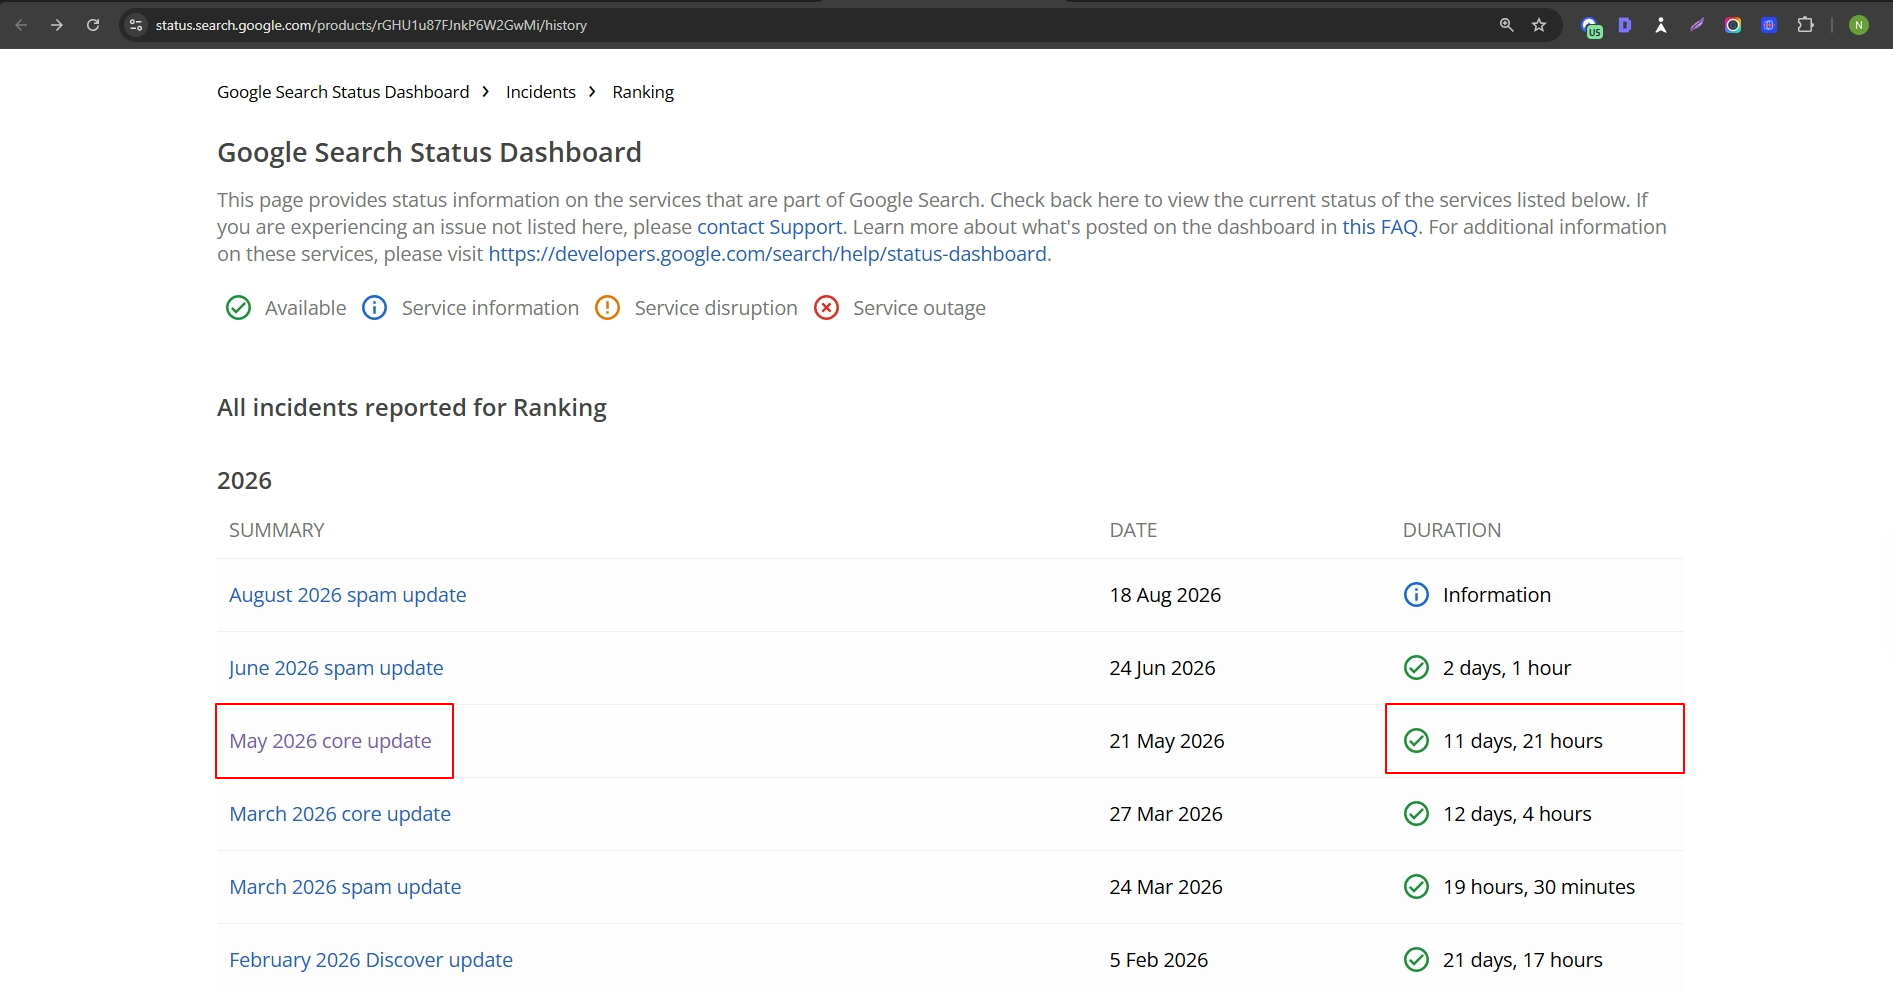Open the extension with the US badge
The width and height of the screenshot is (1893, 994).
tap(1591, 26)
